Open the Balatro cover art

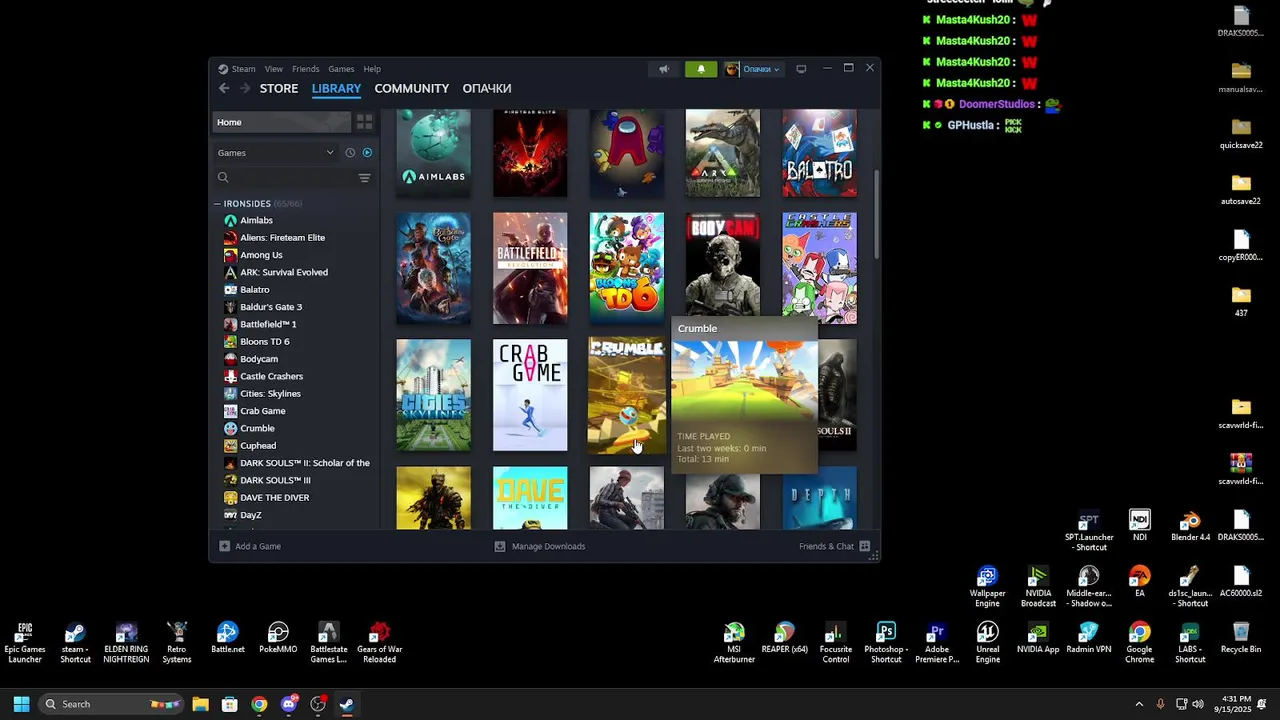(x=819, y=153)
